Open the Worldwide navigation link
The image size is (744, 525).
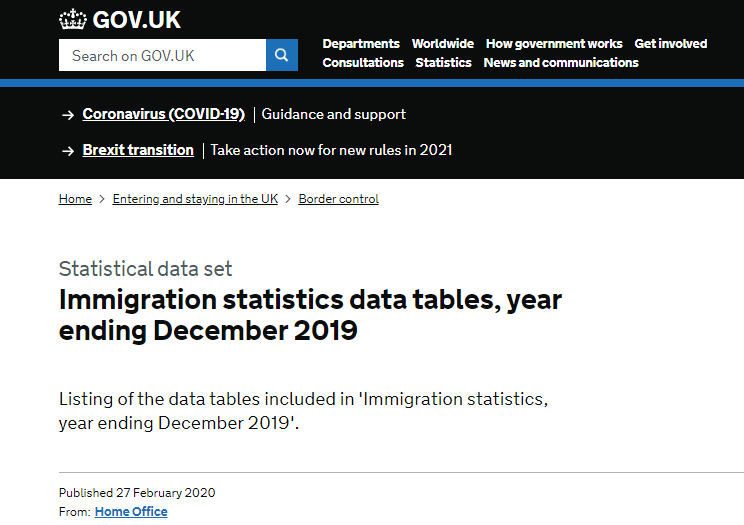click(x=443, y=44)
